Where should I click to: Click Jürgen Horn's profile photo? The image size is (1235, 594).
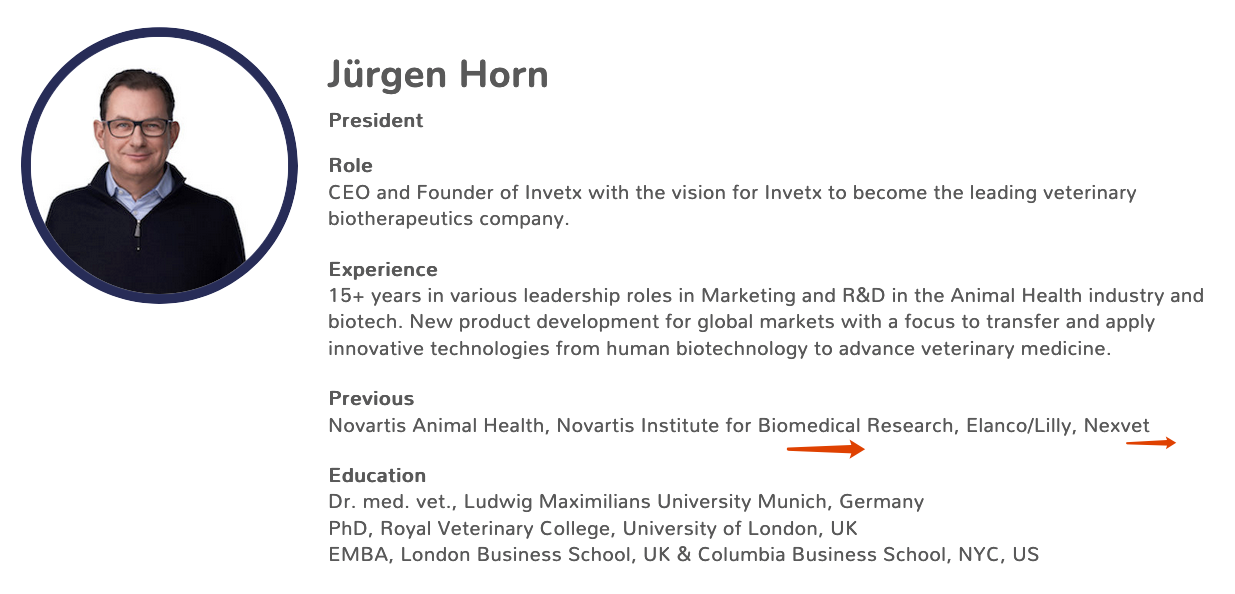click(x=158, y=166)
